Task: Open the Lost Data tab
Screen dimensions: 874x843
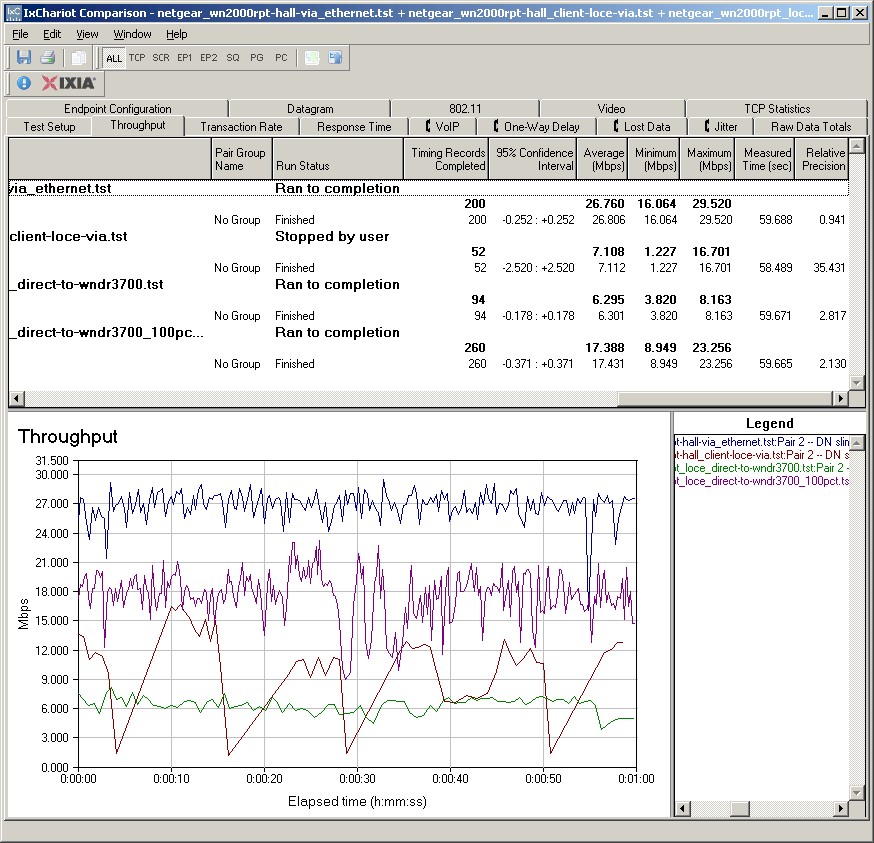Action: pos(642,127)
